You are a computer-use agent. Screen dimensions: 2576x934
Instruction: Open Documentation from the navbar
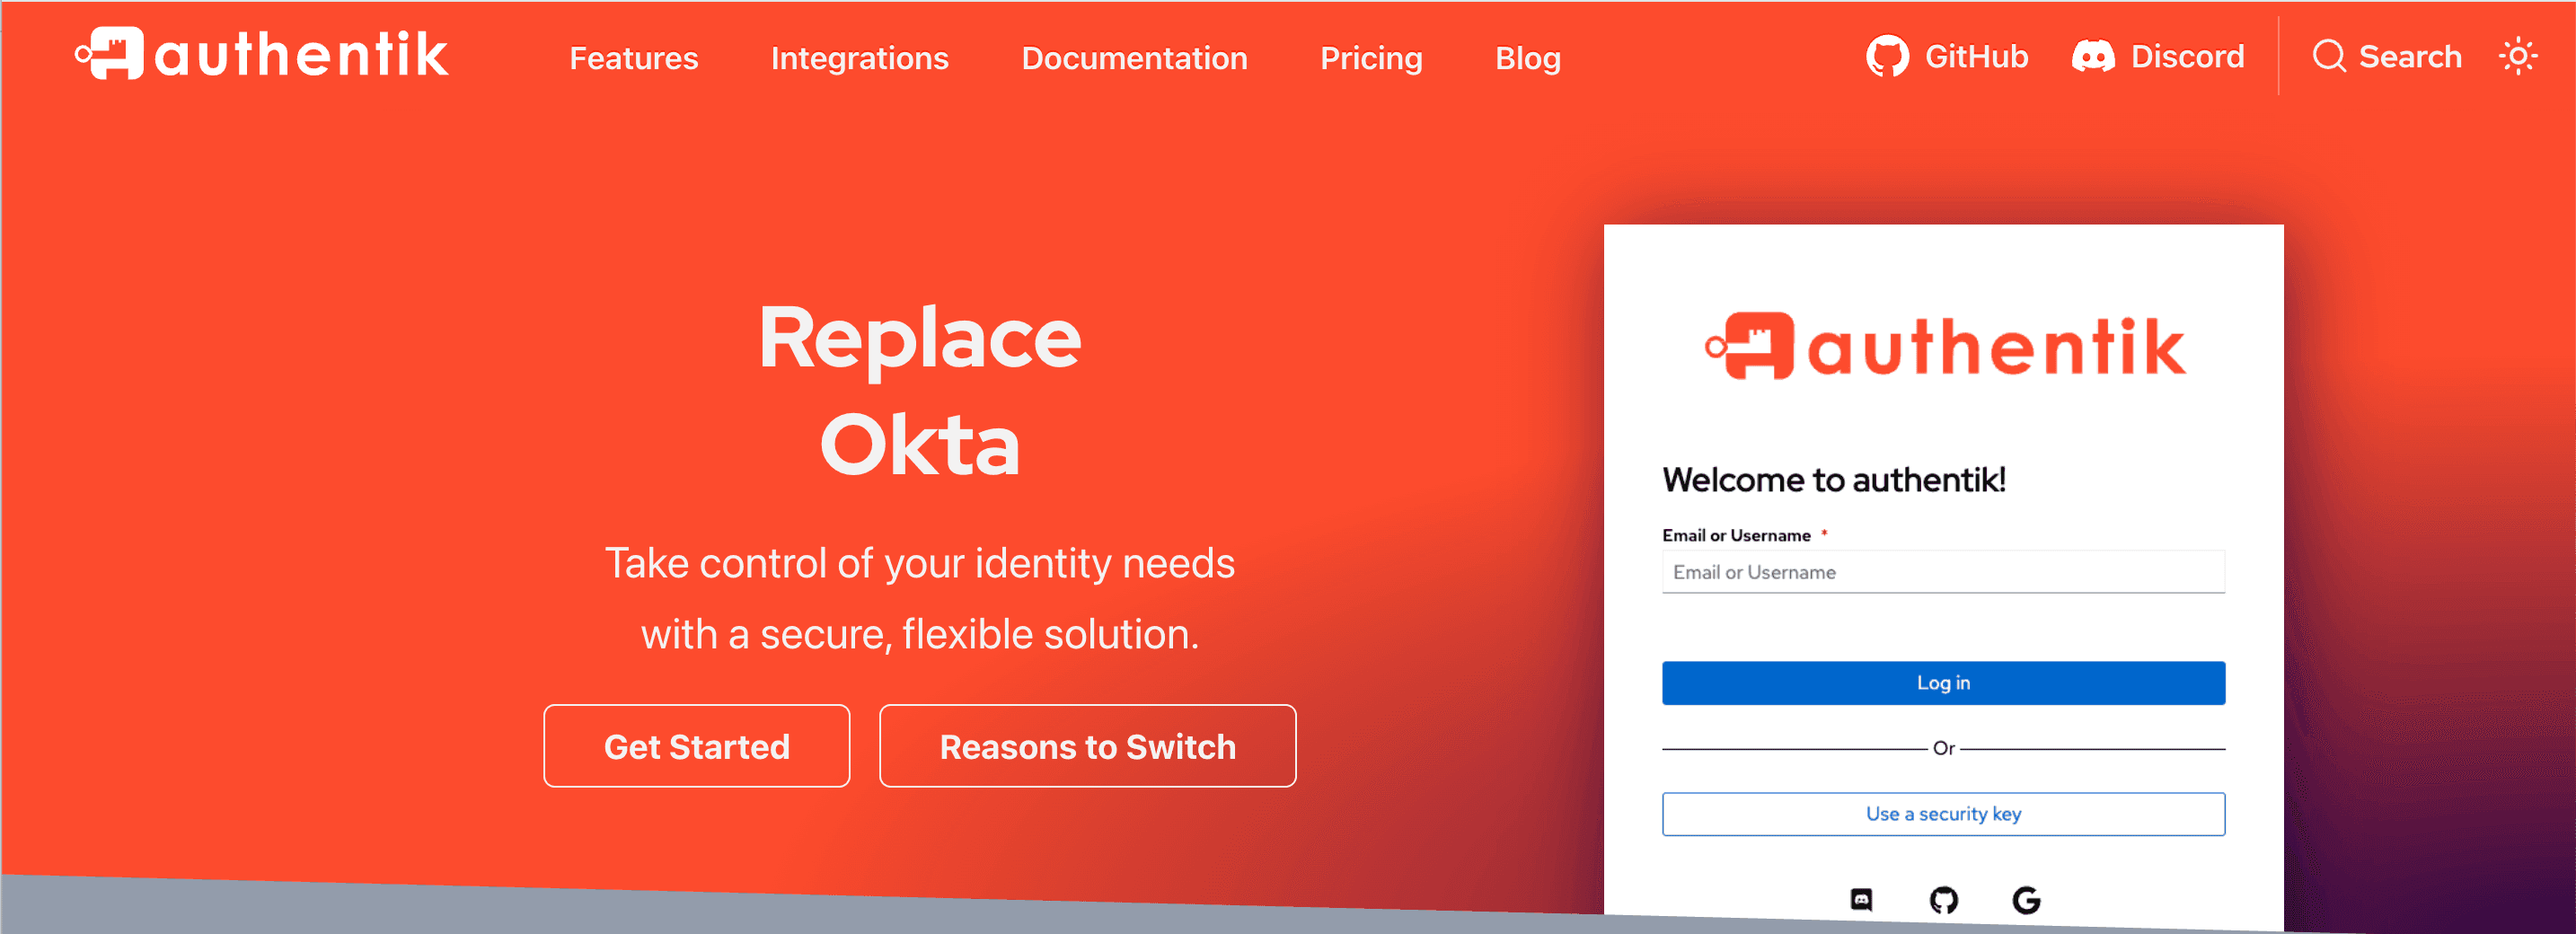(x=1134, y=59)
